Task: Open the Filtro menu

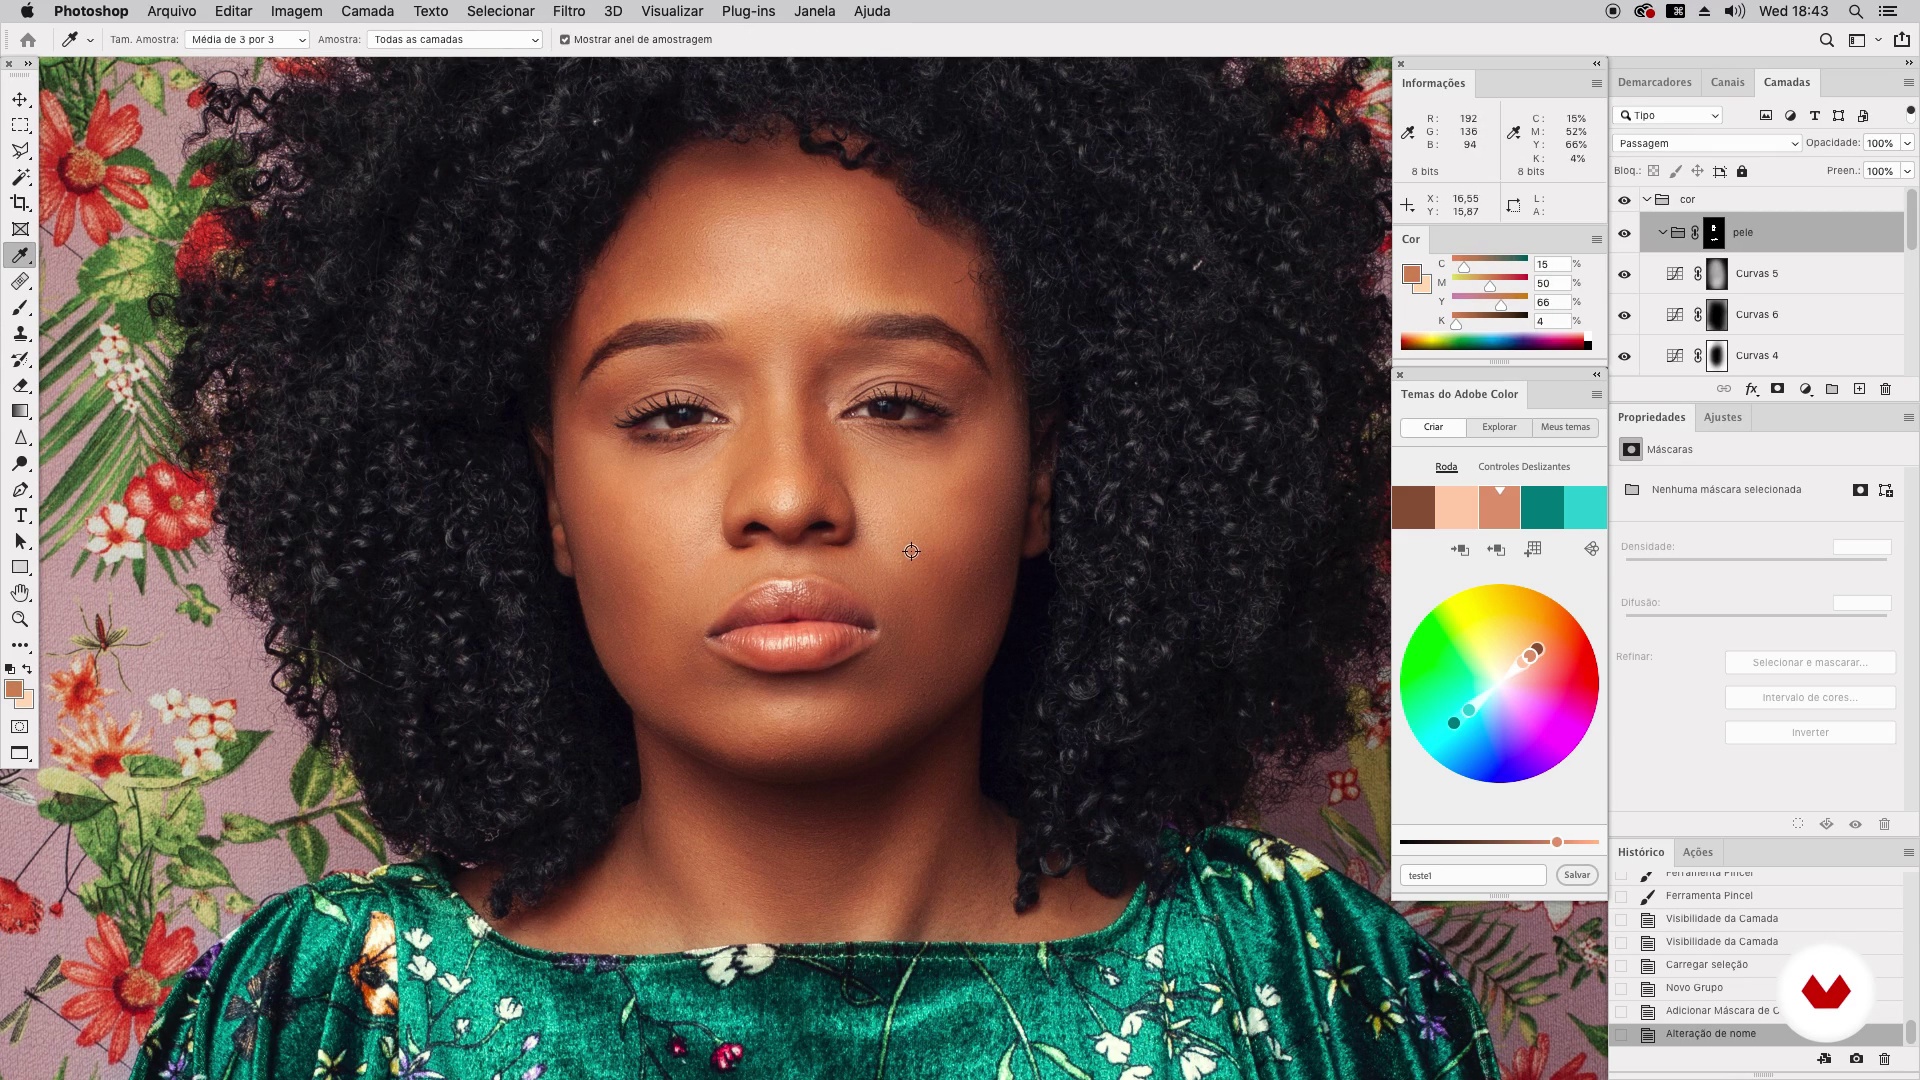Action: [x=569, y=11]
